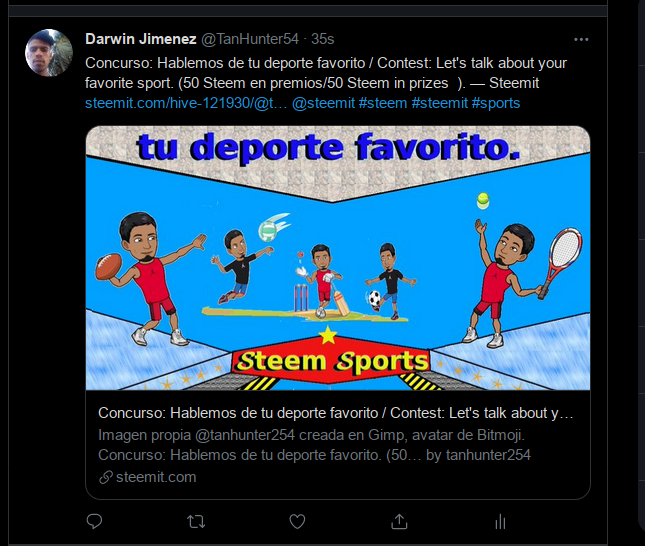
Task: Open the #sports hashtag
Action: tap(496, 103)
